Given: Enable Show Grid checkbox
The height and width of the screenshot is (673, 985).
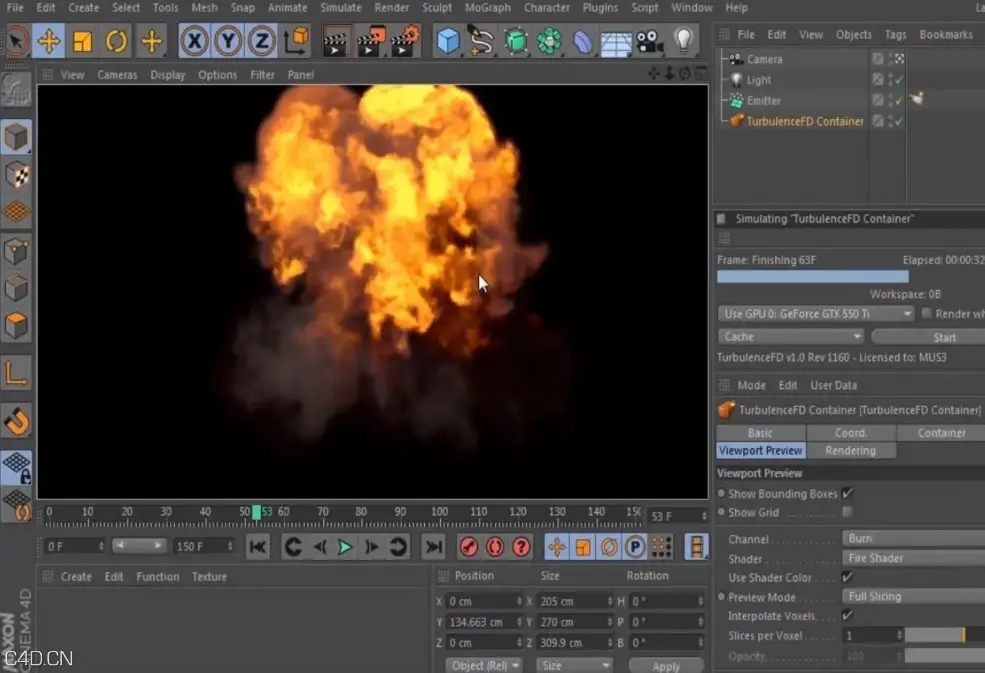Looking at the screenshot, I should coord(847,512).
